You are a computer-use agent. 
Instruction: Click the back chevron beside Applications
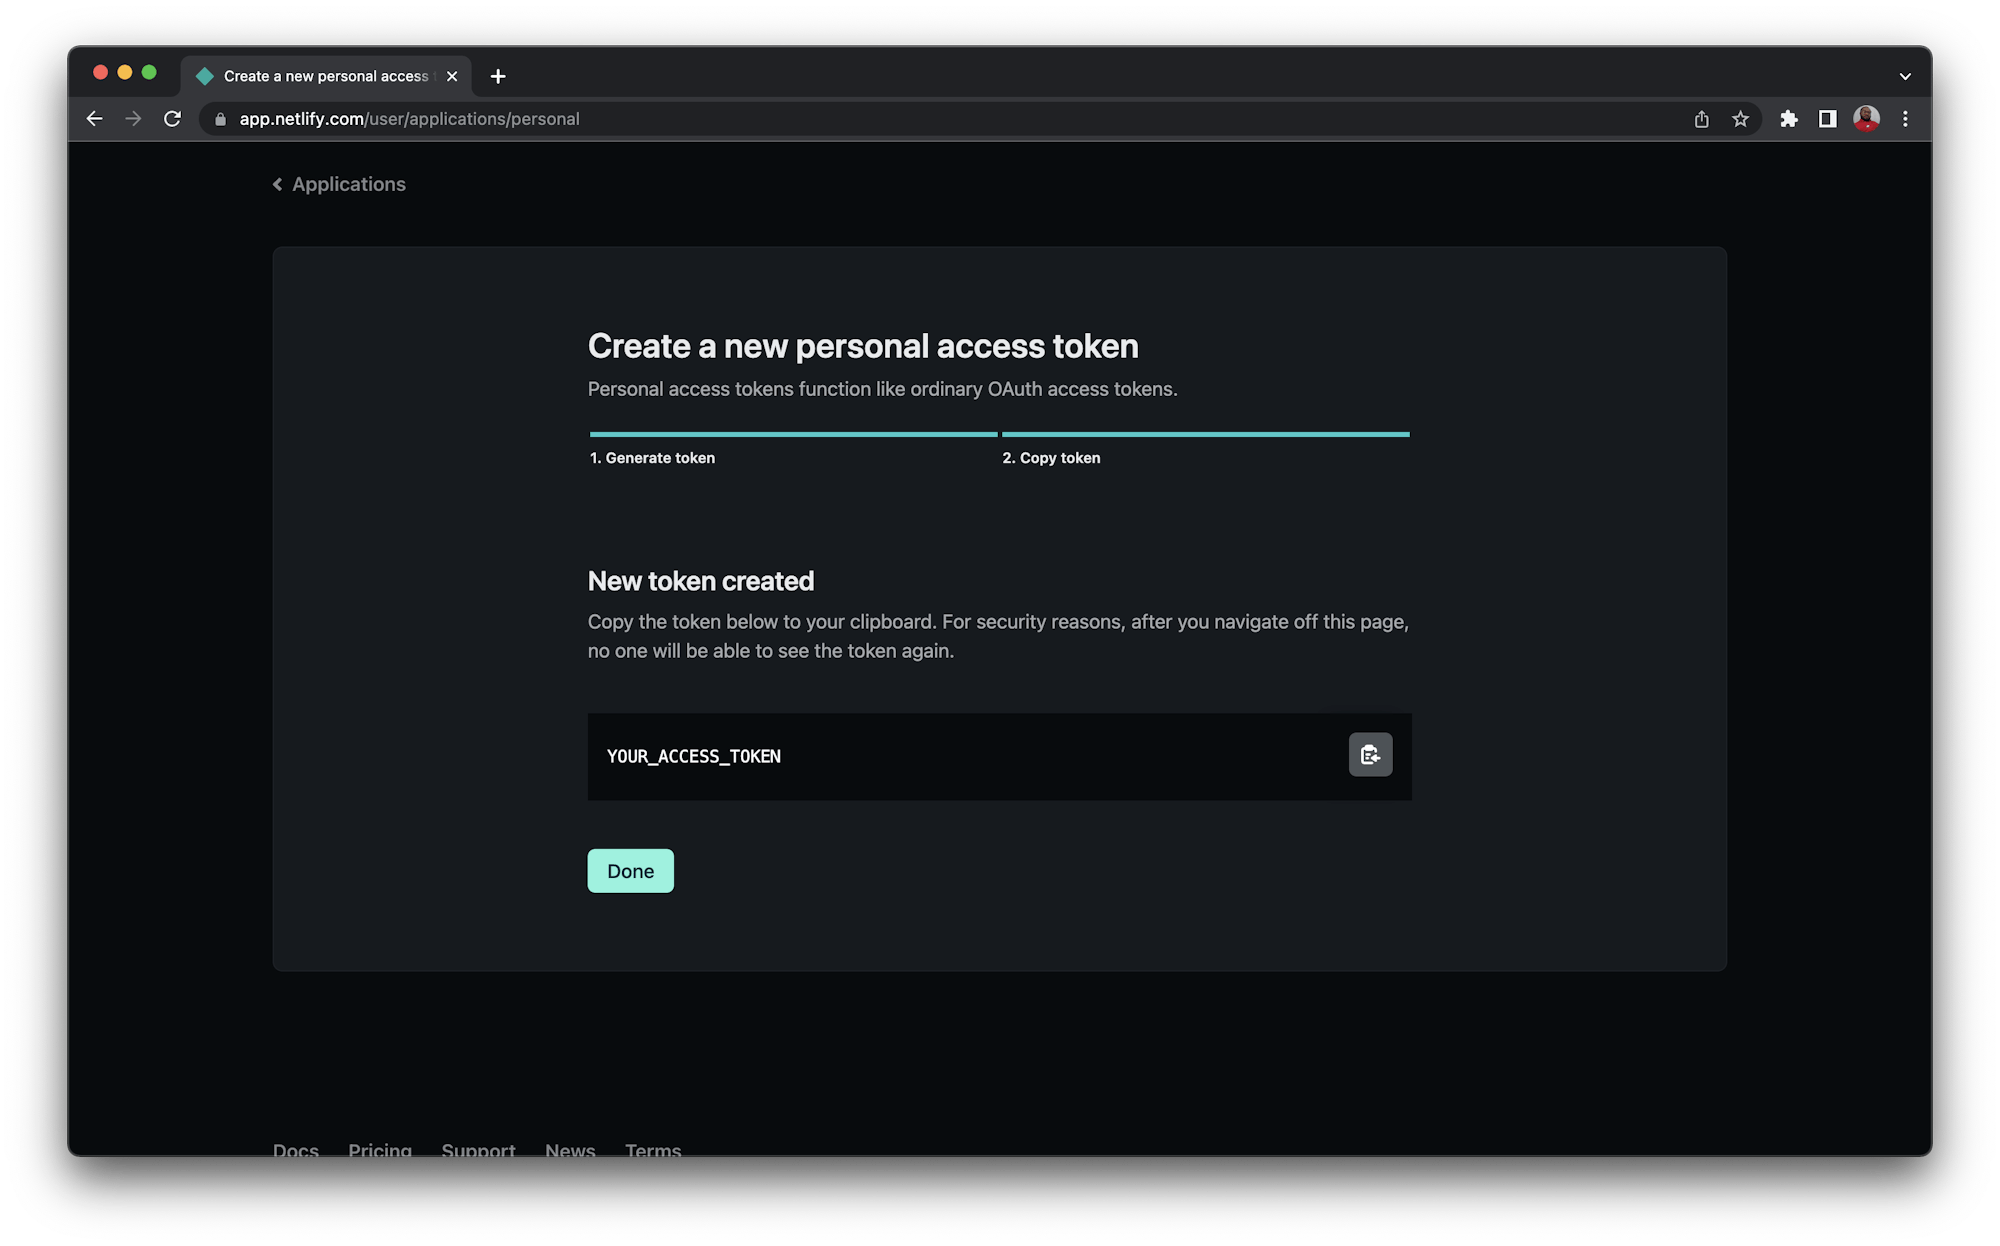277,184
